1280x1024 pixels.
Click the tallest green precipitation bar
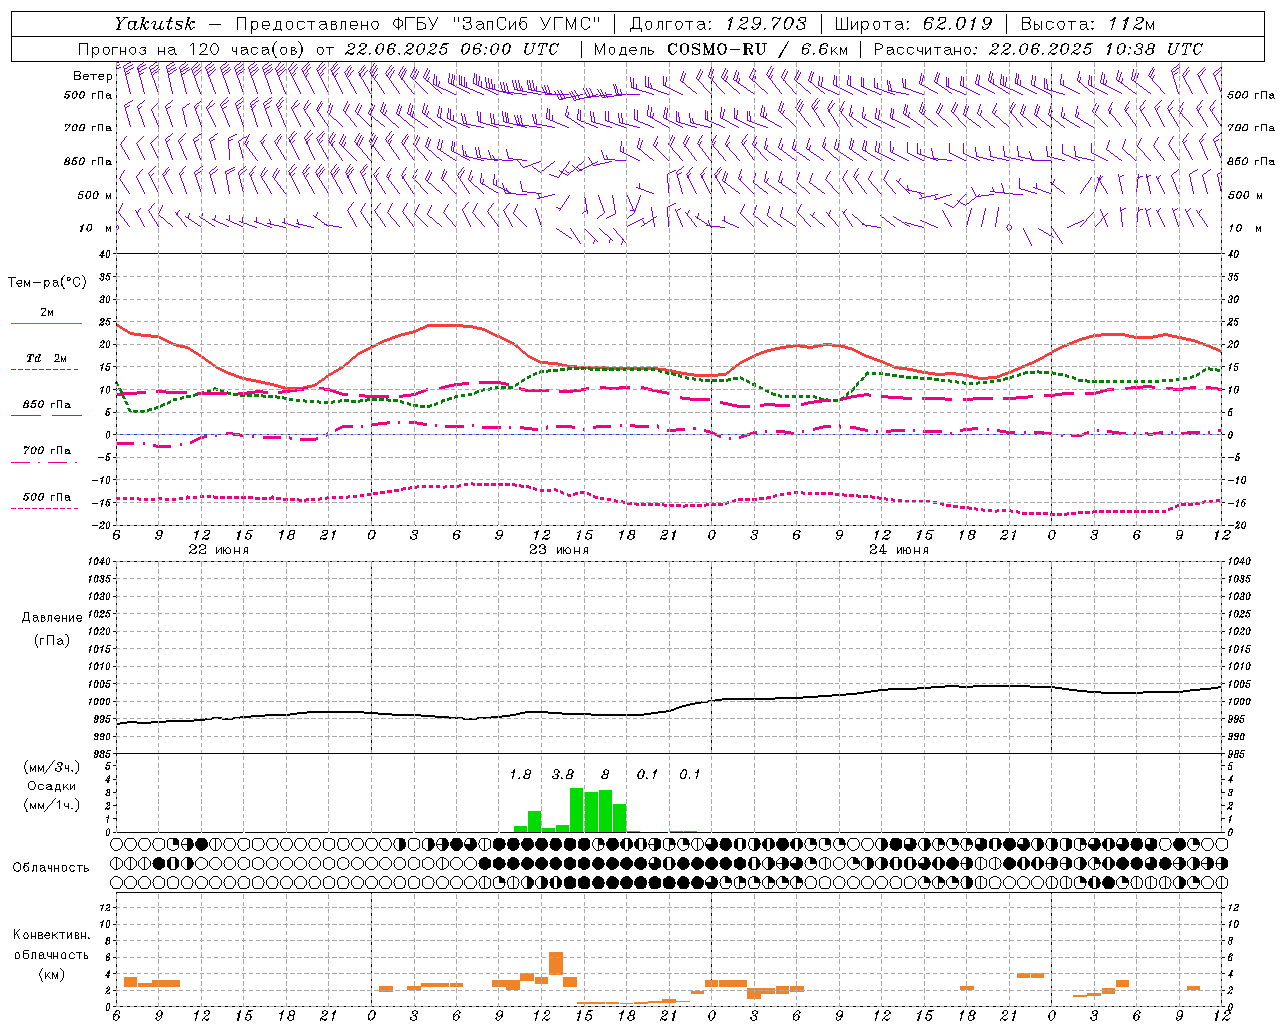coord(576,810)
